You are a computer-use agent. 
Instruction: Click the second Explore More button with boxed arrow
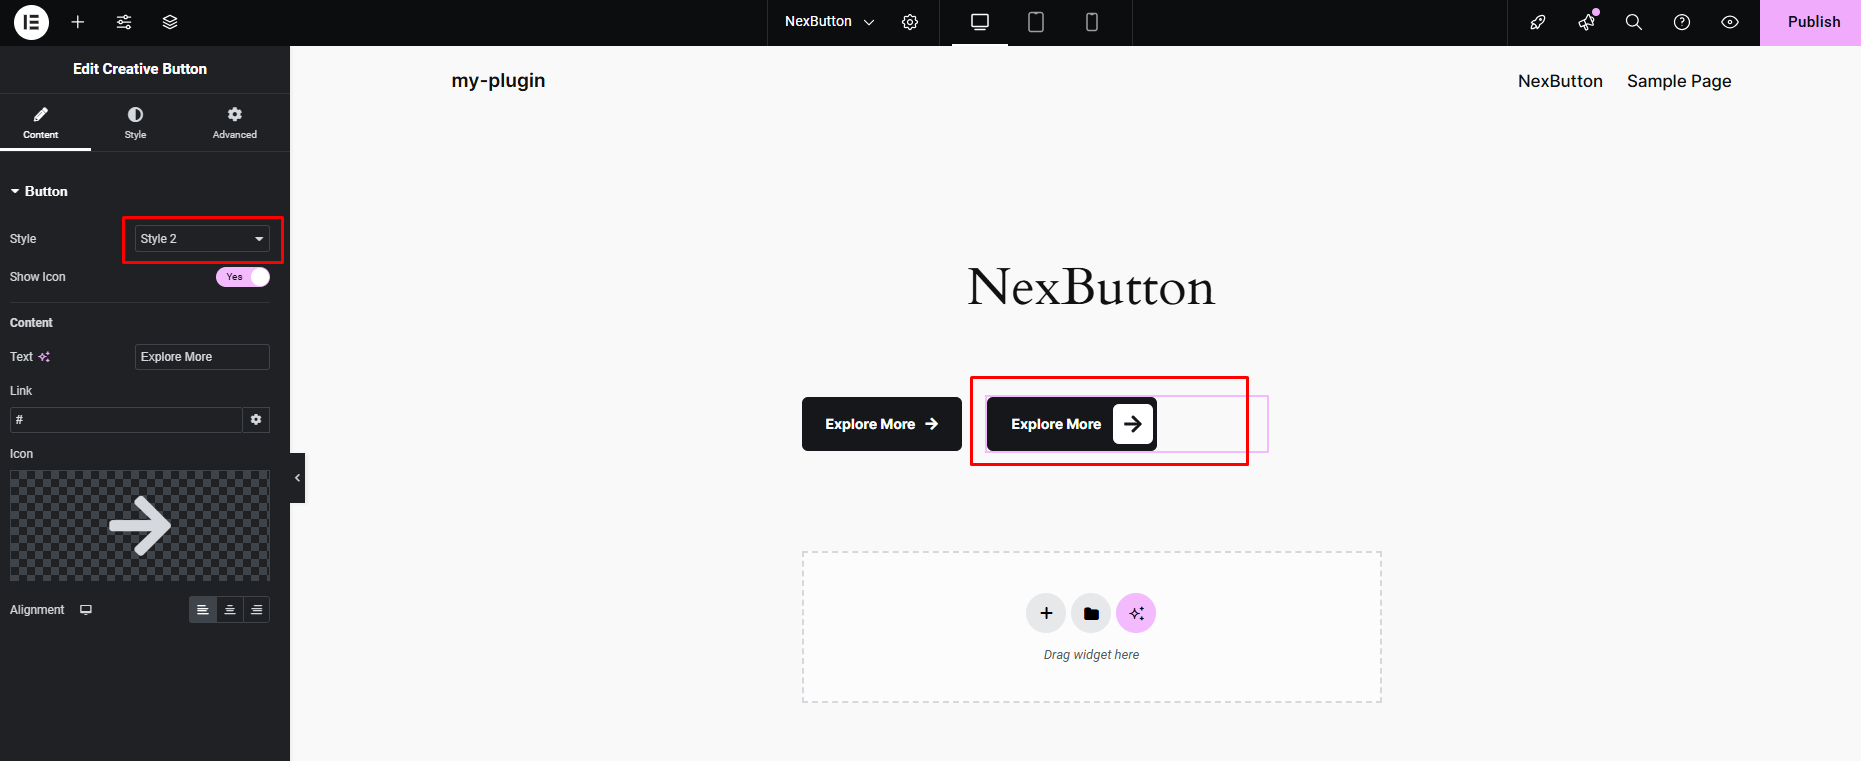click(x=1072, y=424)
